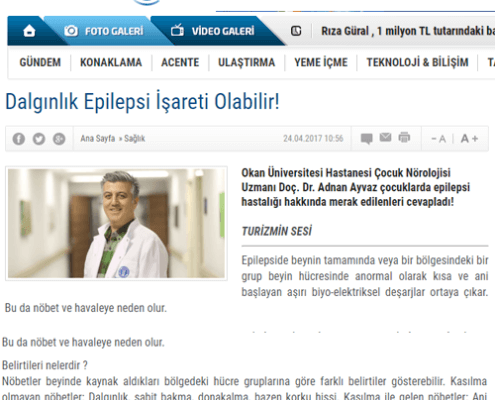Share article on Twitter

(39, 139)
